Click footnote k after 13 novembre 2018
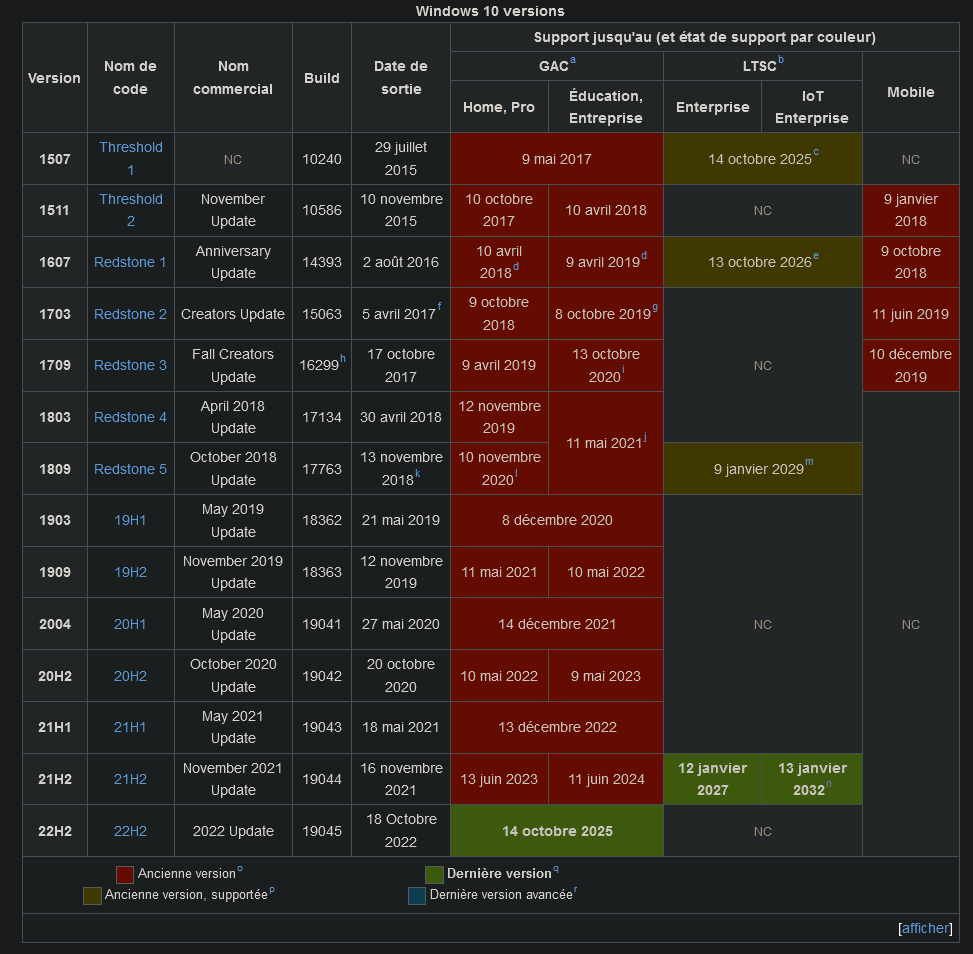 coord(418,474)
